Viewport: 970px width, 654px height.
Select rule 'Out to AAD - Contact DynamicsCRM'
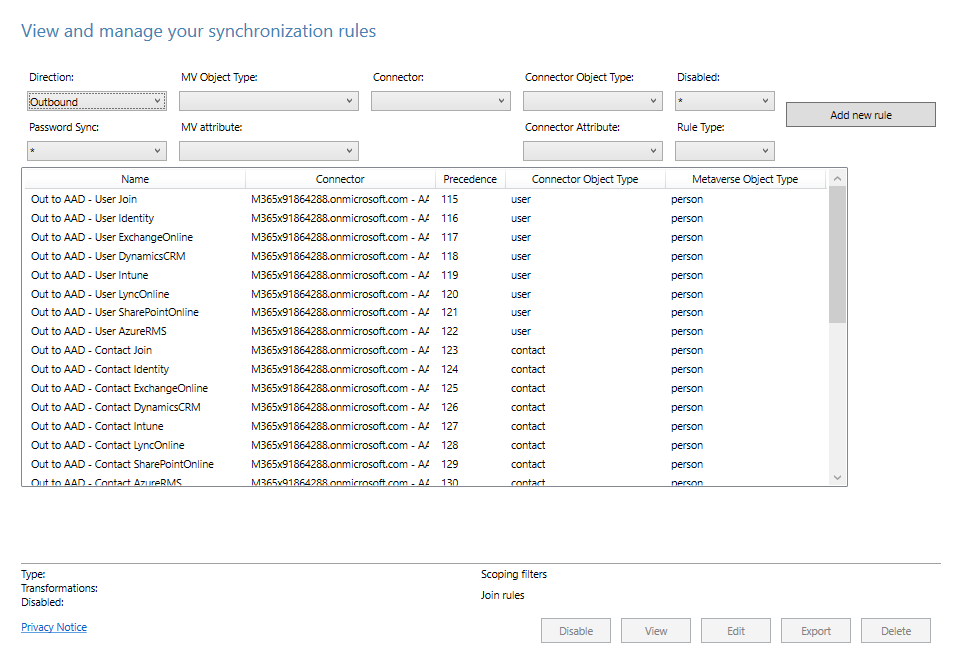tap(425, 407)
